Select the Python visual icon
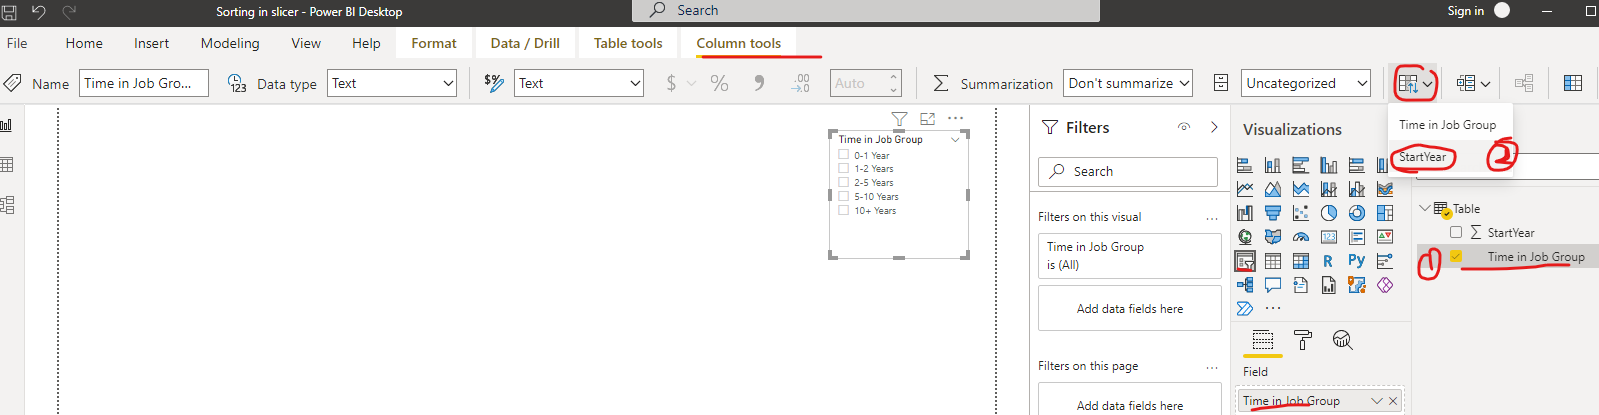The height and width of the screenshot is (415, 1599). (x=1357, y=261)
